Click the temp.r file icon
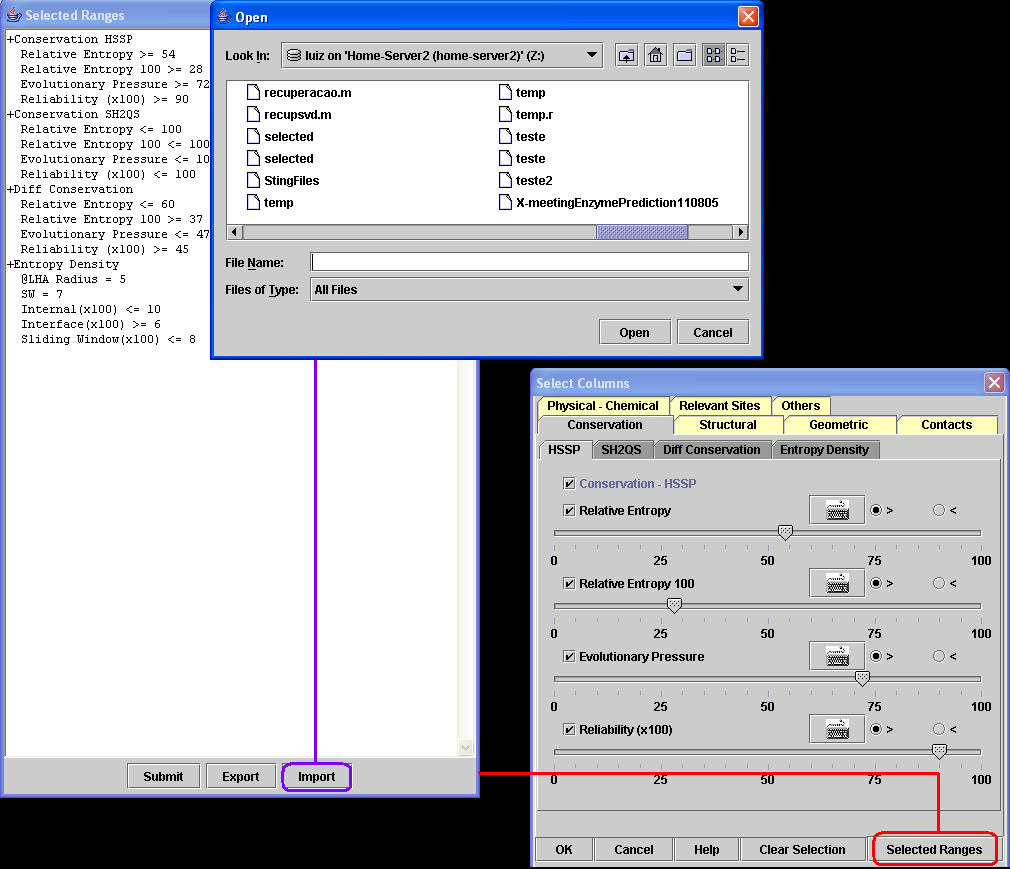 pyautogui.click(x=506, y=115)
